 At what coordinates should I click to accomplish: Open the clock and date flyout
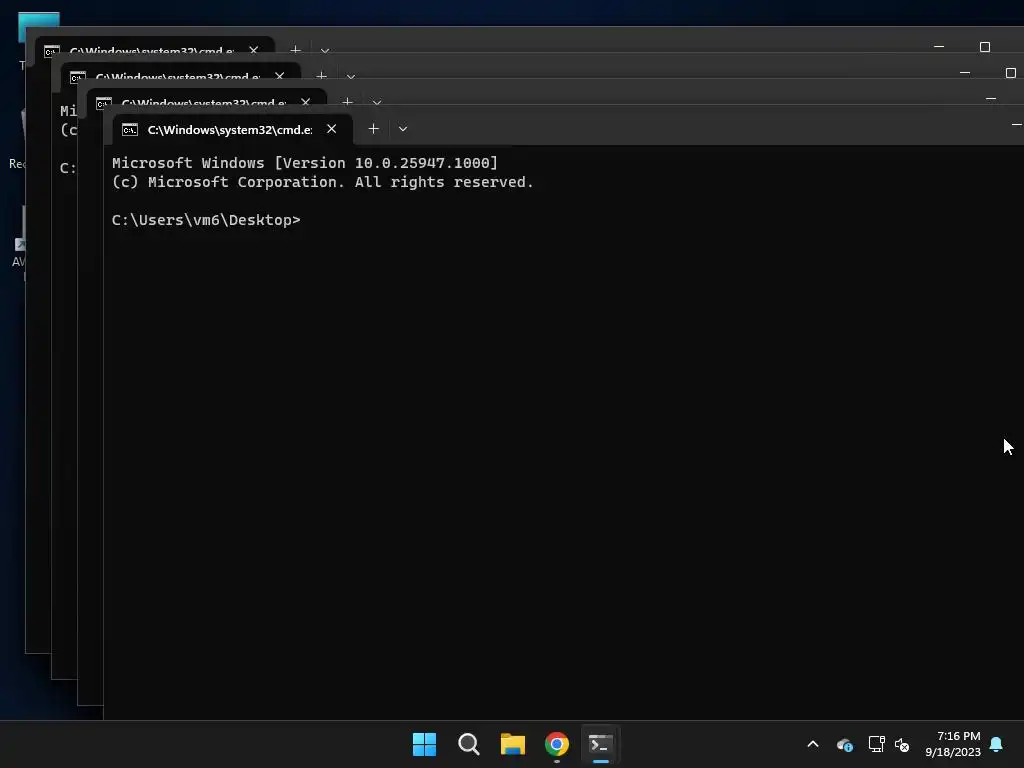(x=953, y=744)
